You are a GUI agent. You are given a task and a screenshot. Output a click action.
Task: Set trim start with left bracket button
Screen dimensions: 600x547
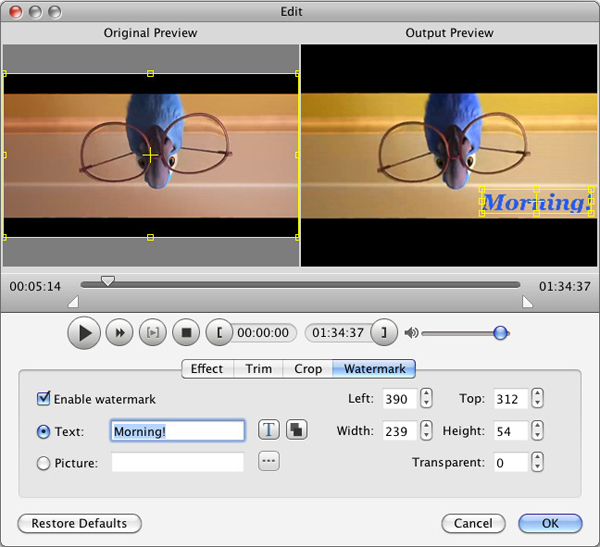[x=219, y=333]
